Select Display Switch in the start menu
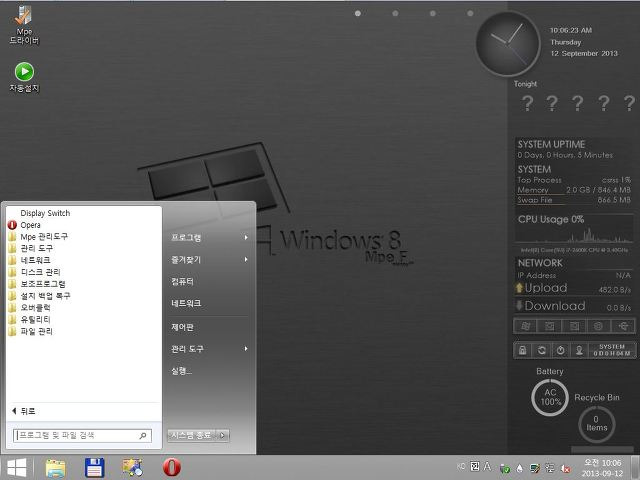This screenshot has height=480, width=640. [45, 213]
